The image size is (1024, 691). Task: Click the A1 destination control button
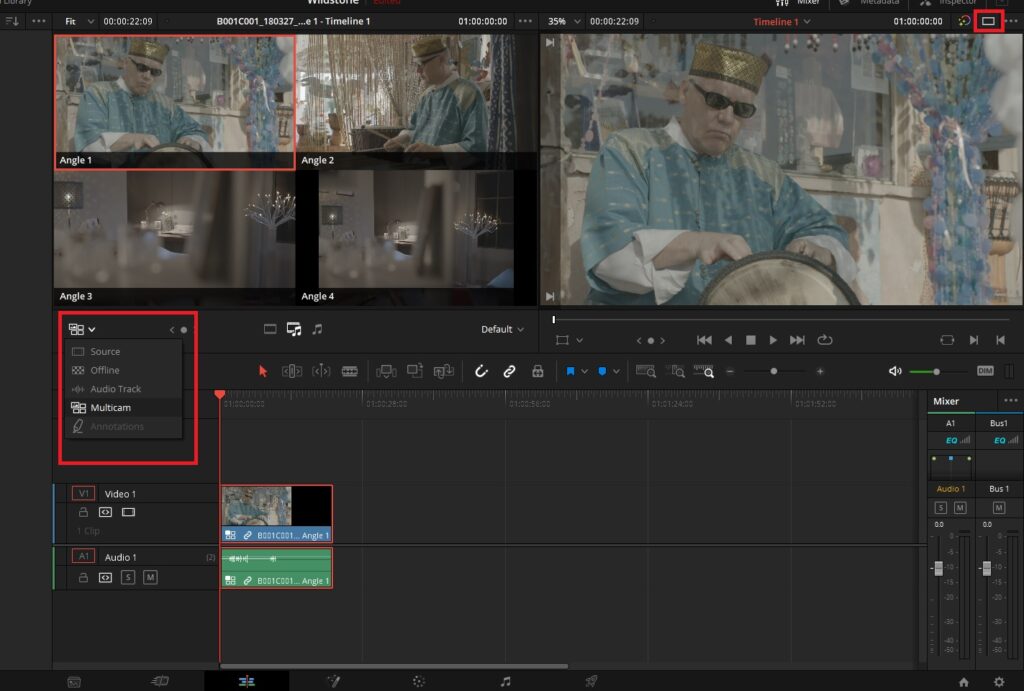(83, 556)
